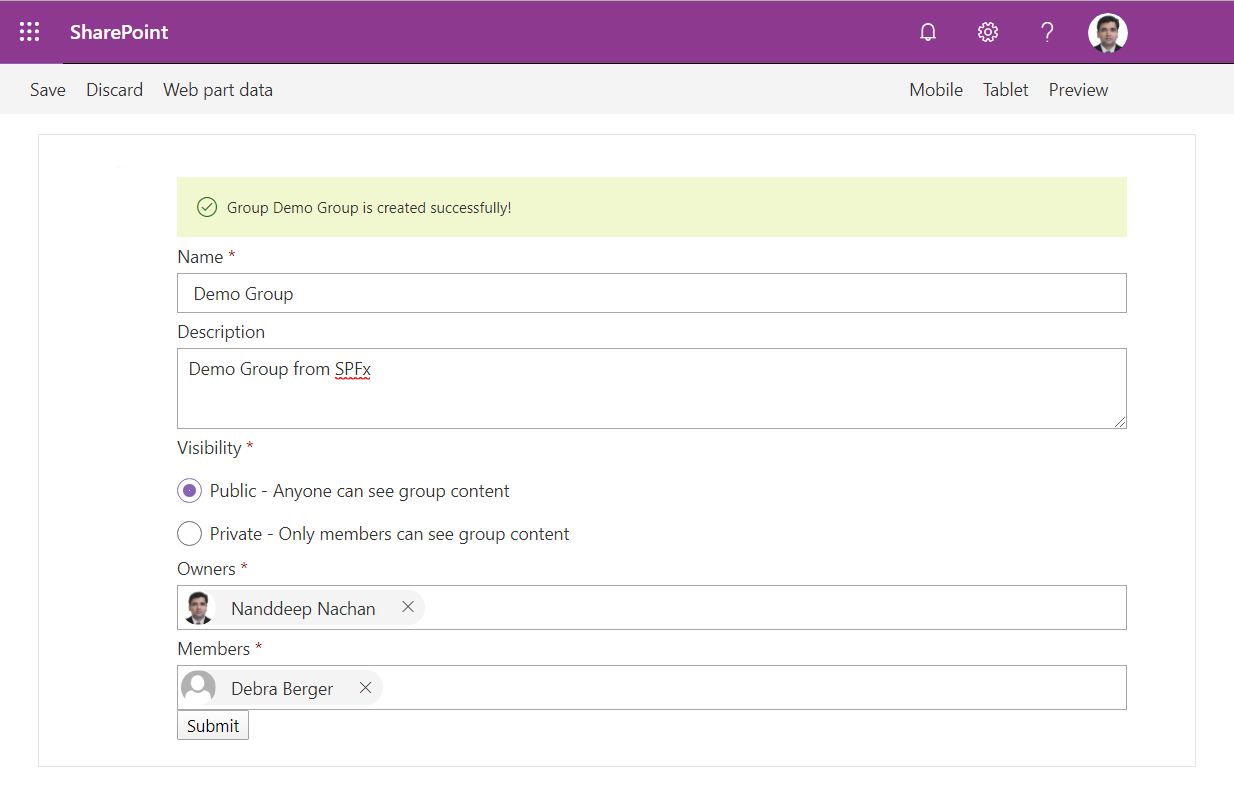
Task: Open the notifications bell
Action: 928,32
